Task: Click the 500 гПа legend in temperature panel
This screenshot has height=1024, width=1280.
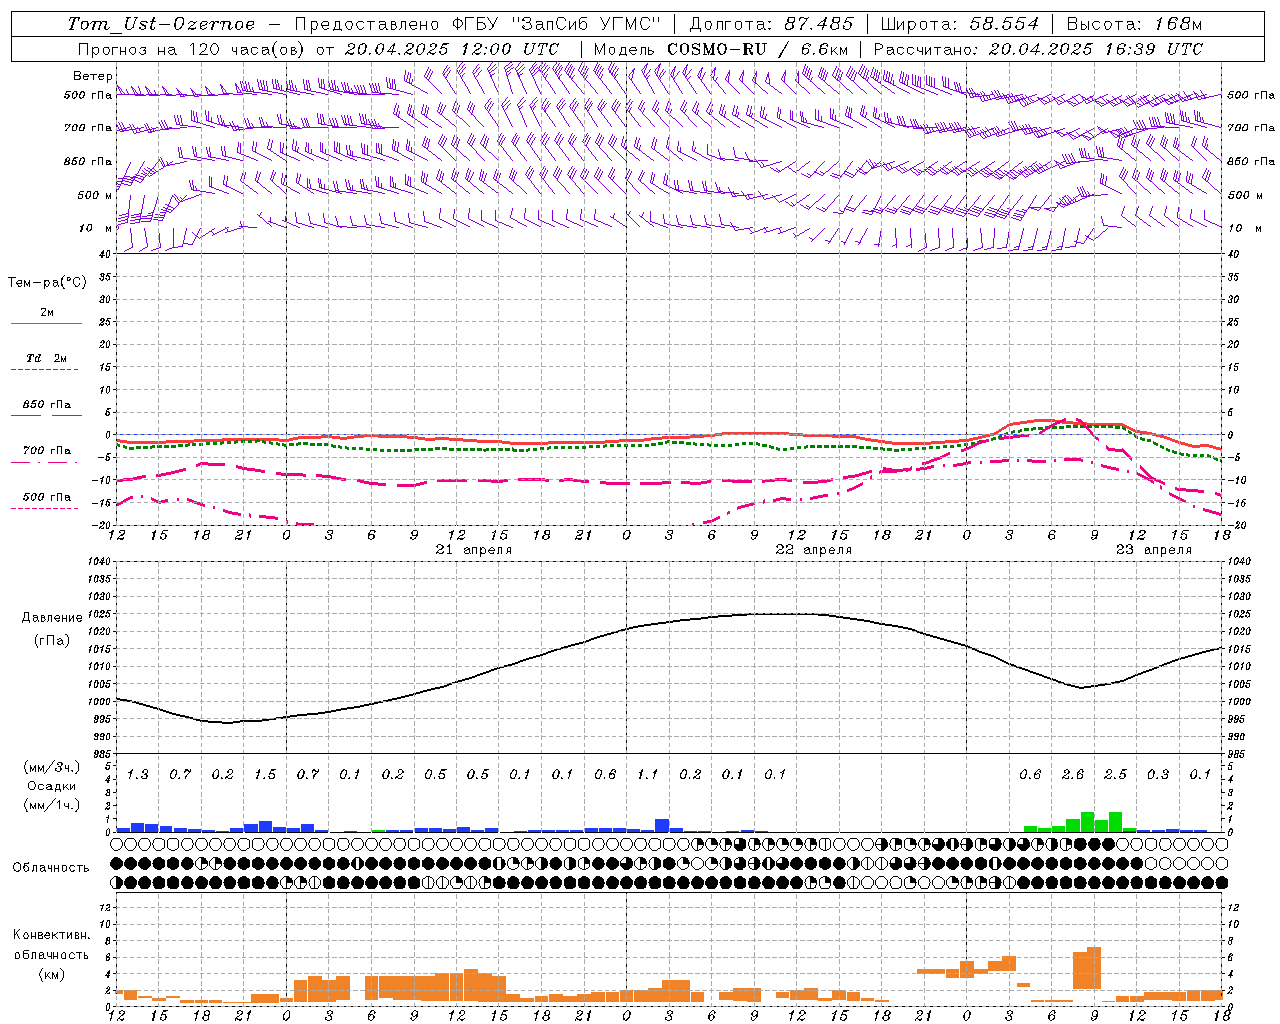Action: [47, 497]
